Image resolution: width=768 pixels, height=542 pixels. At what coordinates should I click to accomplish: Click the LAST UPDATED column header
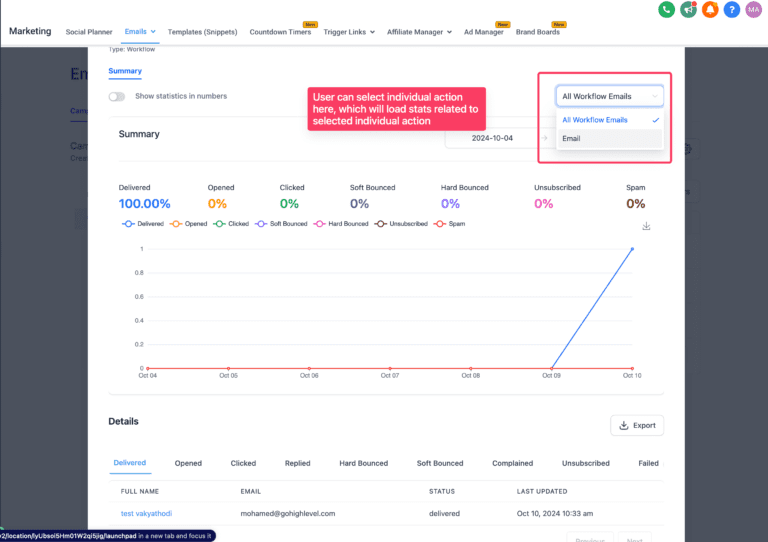(542, 492)
